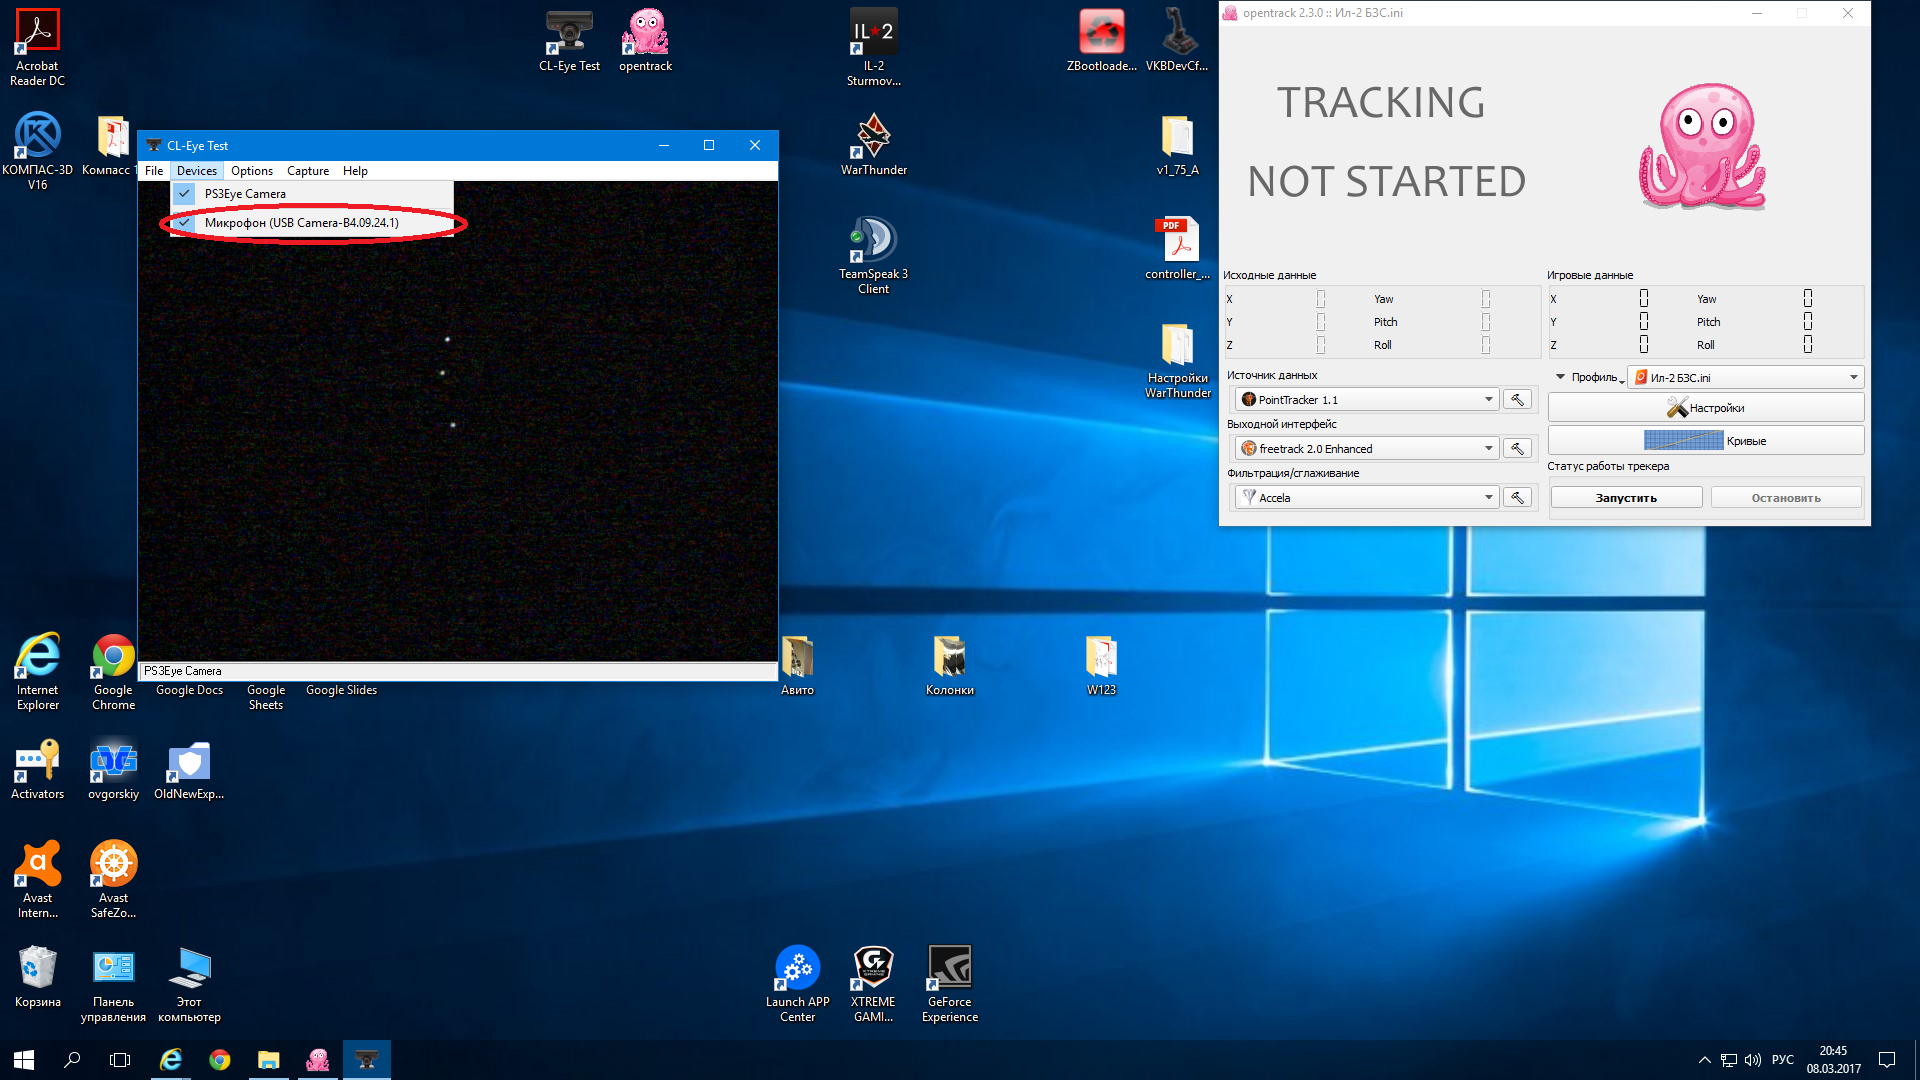Open Task View on taskbar
The image size is (1920, 1080).
[x=120, y=1060]
